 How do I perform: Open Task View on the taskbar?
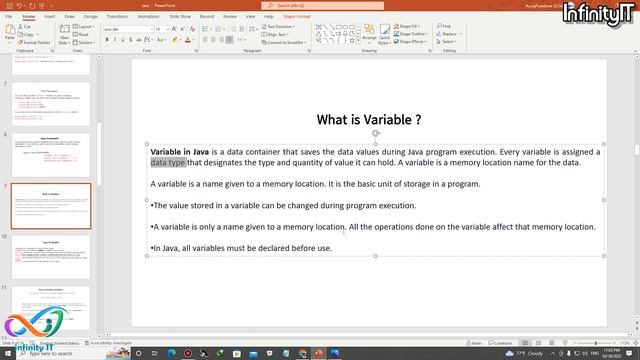pyautogui.click(x=155, y=353)
